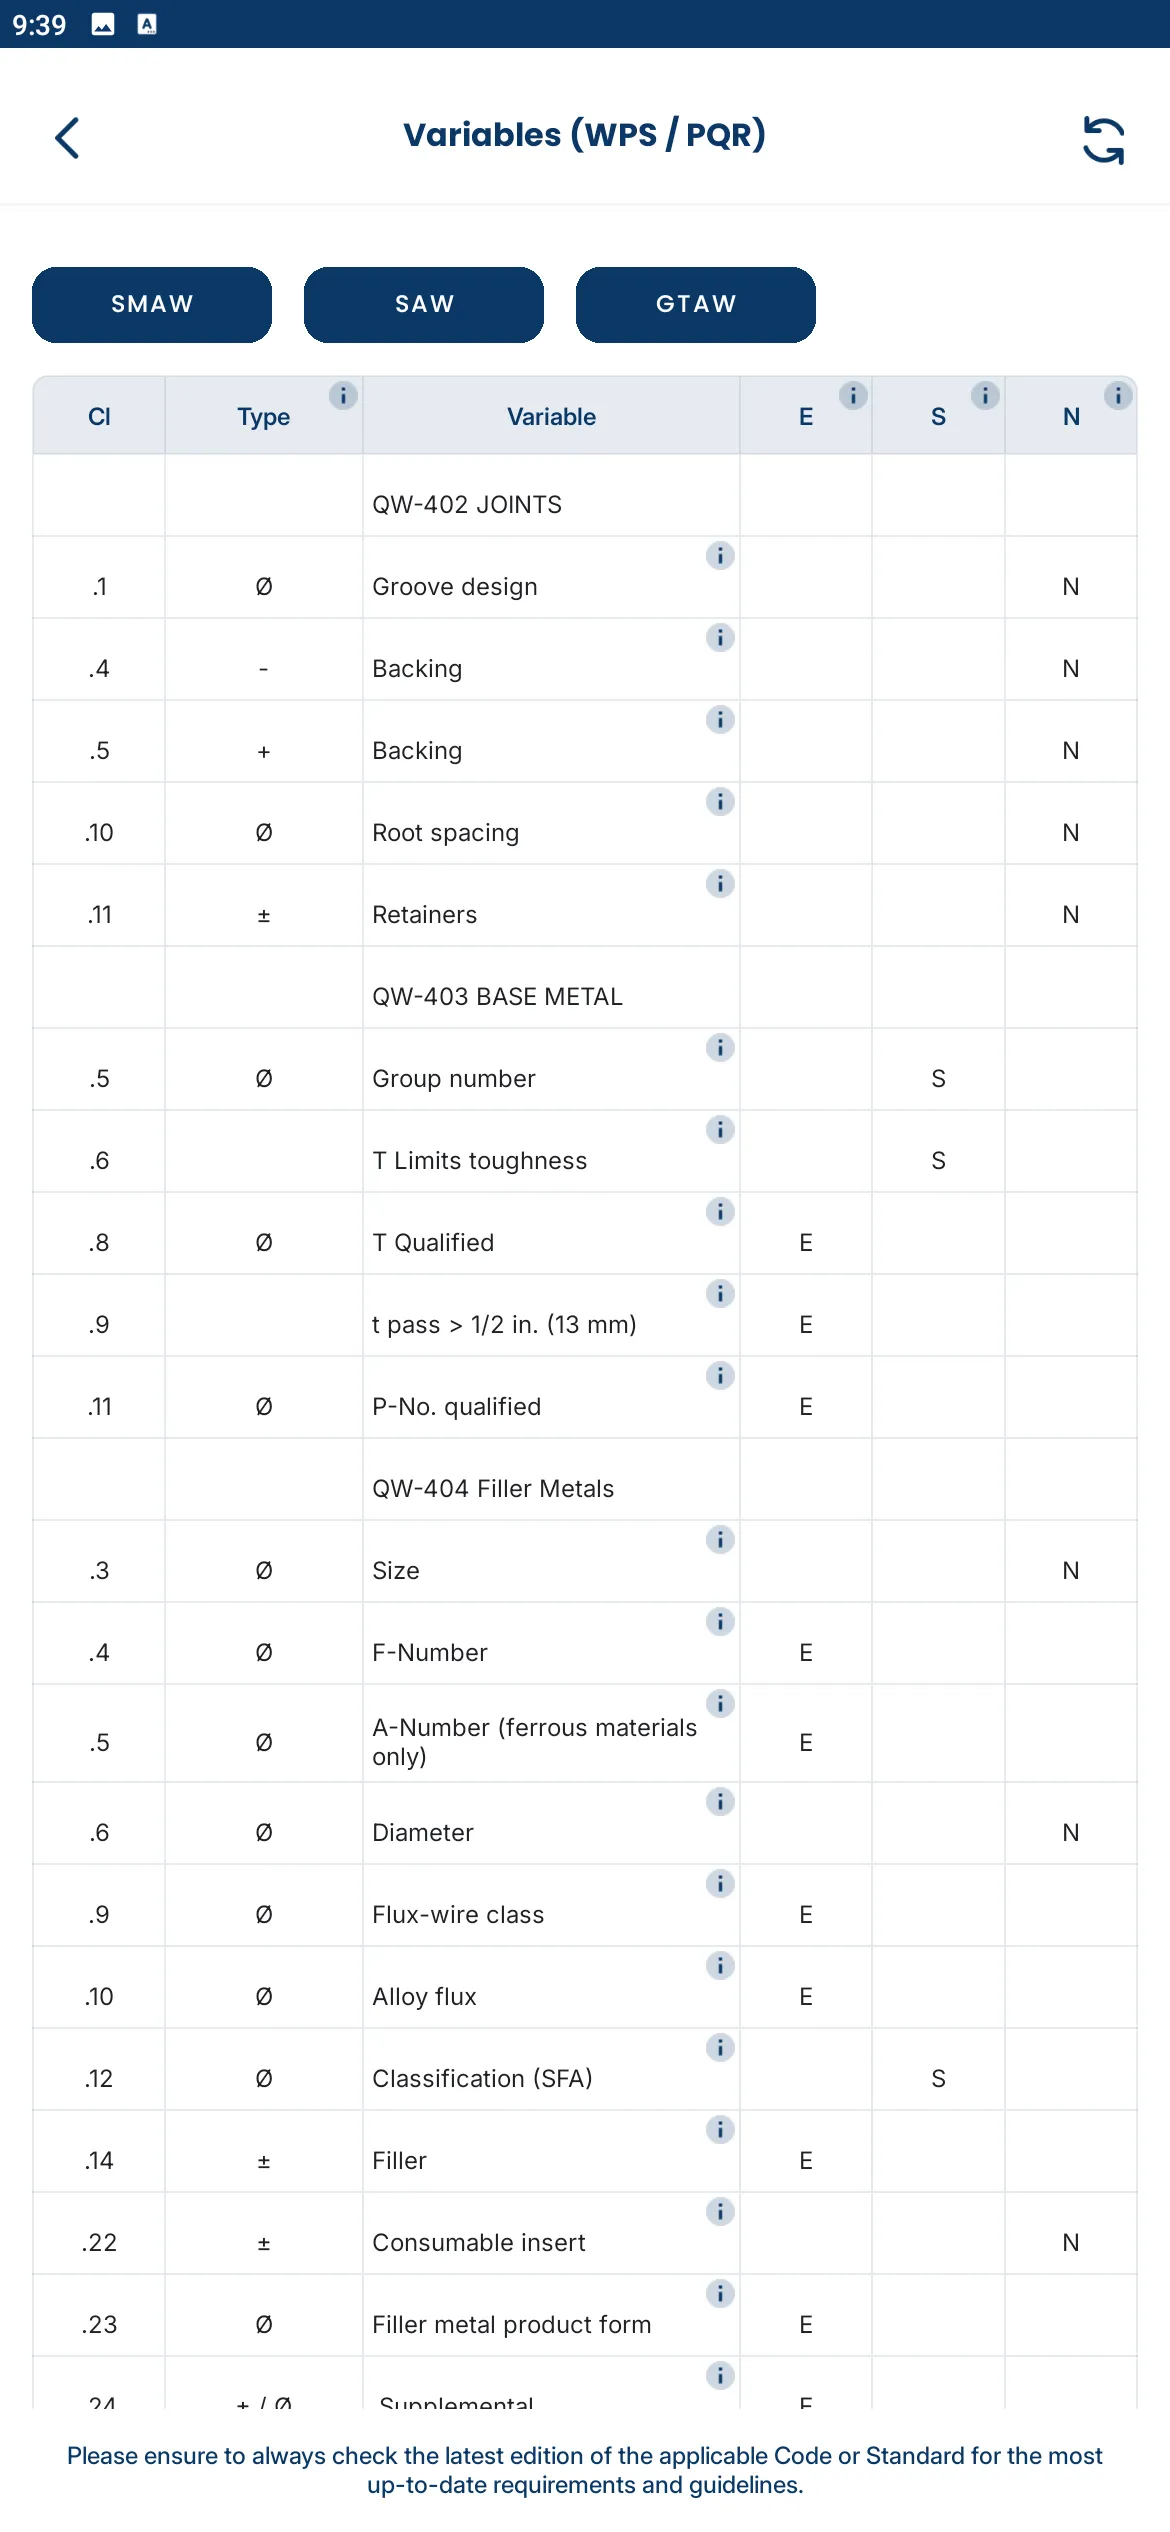
Task: Open the info icon for Groove design
Action: point(720,556)
